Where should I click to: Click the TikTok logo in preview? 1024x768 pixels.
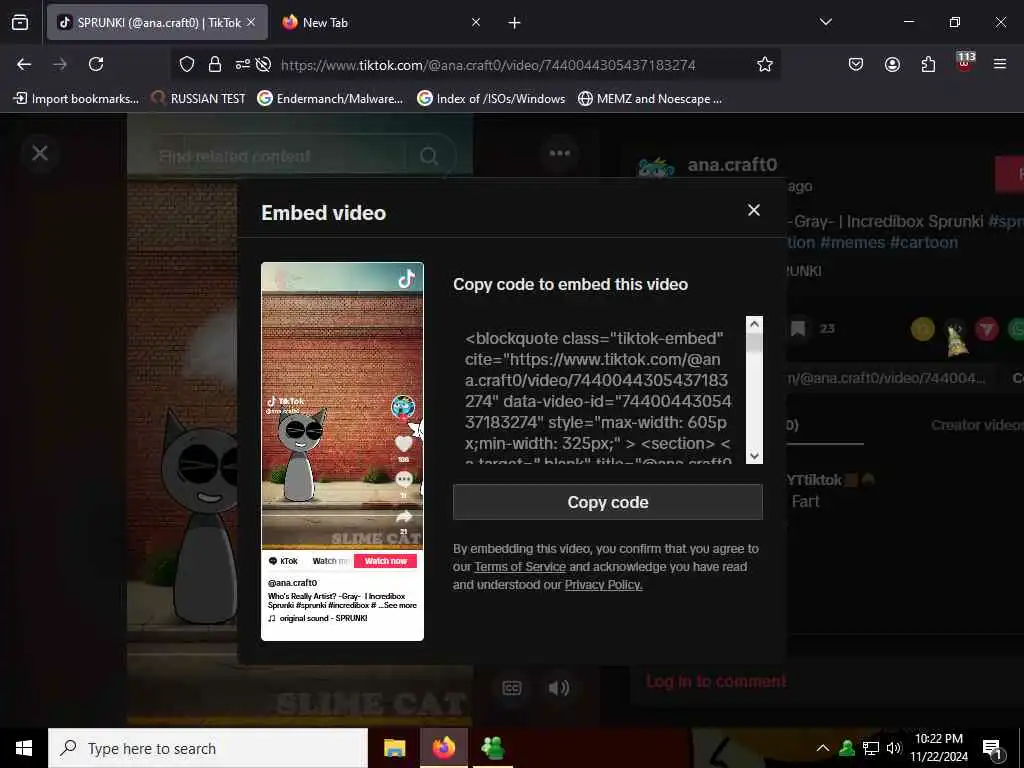[406, 279]
